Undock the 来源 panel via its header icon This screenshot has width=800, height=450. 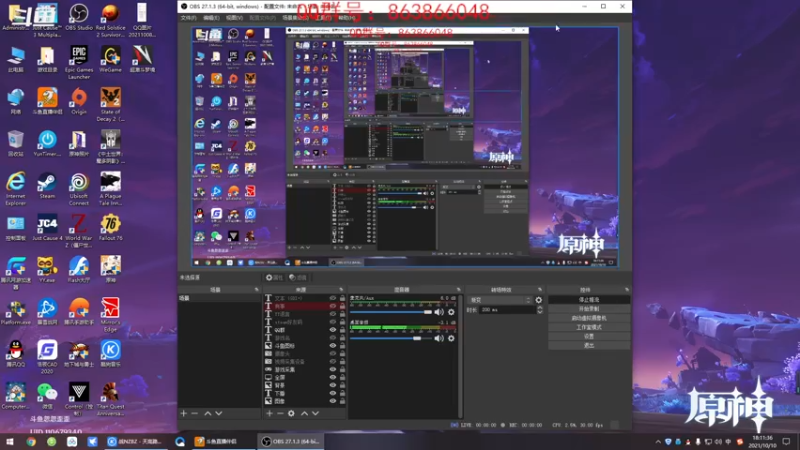(x=341, y=290)
